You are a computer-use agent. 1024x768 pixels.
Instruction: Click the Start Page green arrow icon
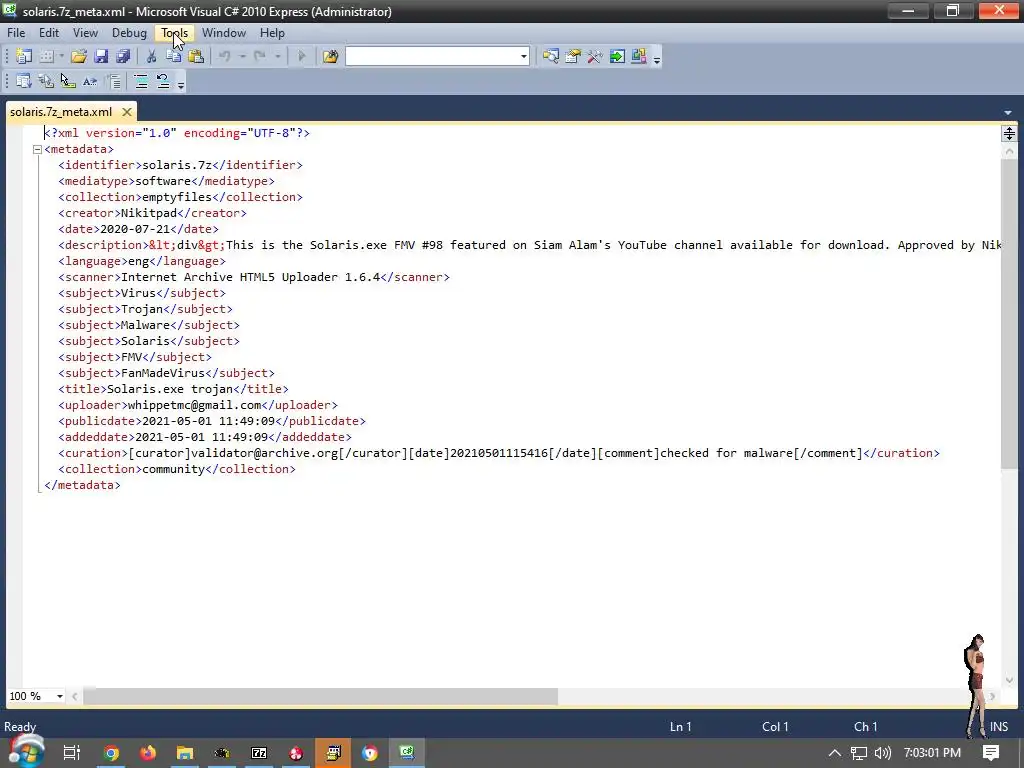pos(617,57)
